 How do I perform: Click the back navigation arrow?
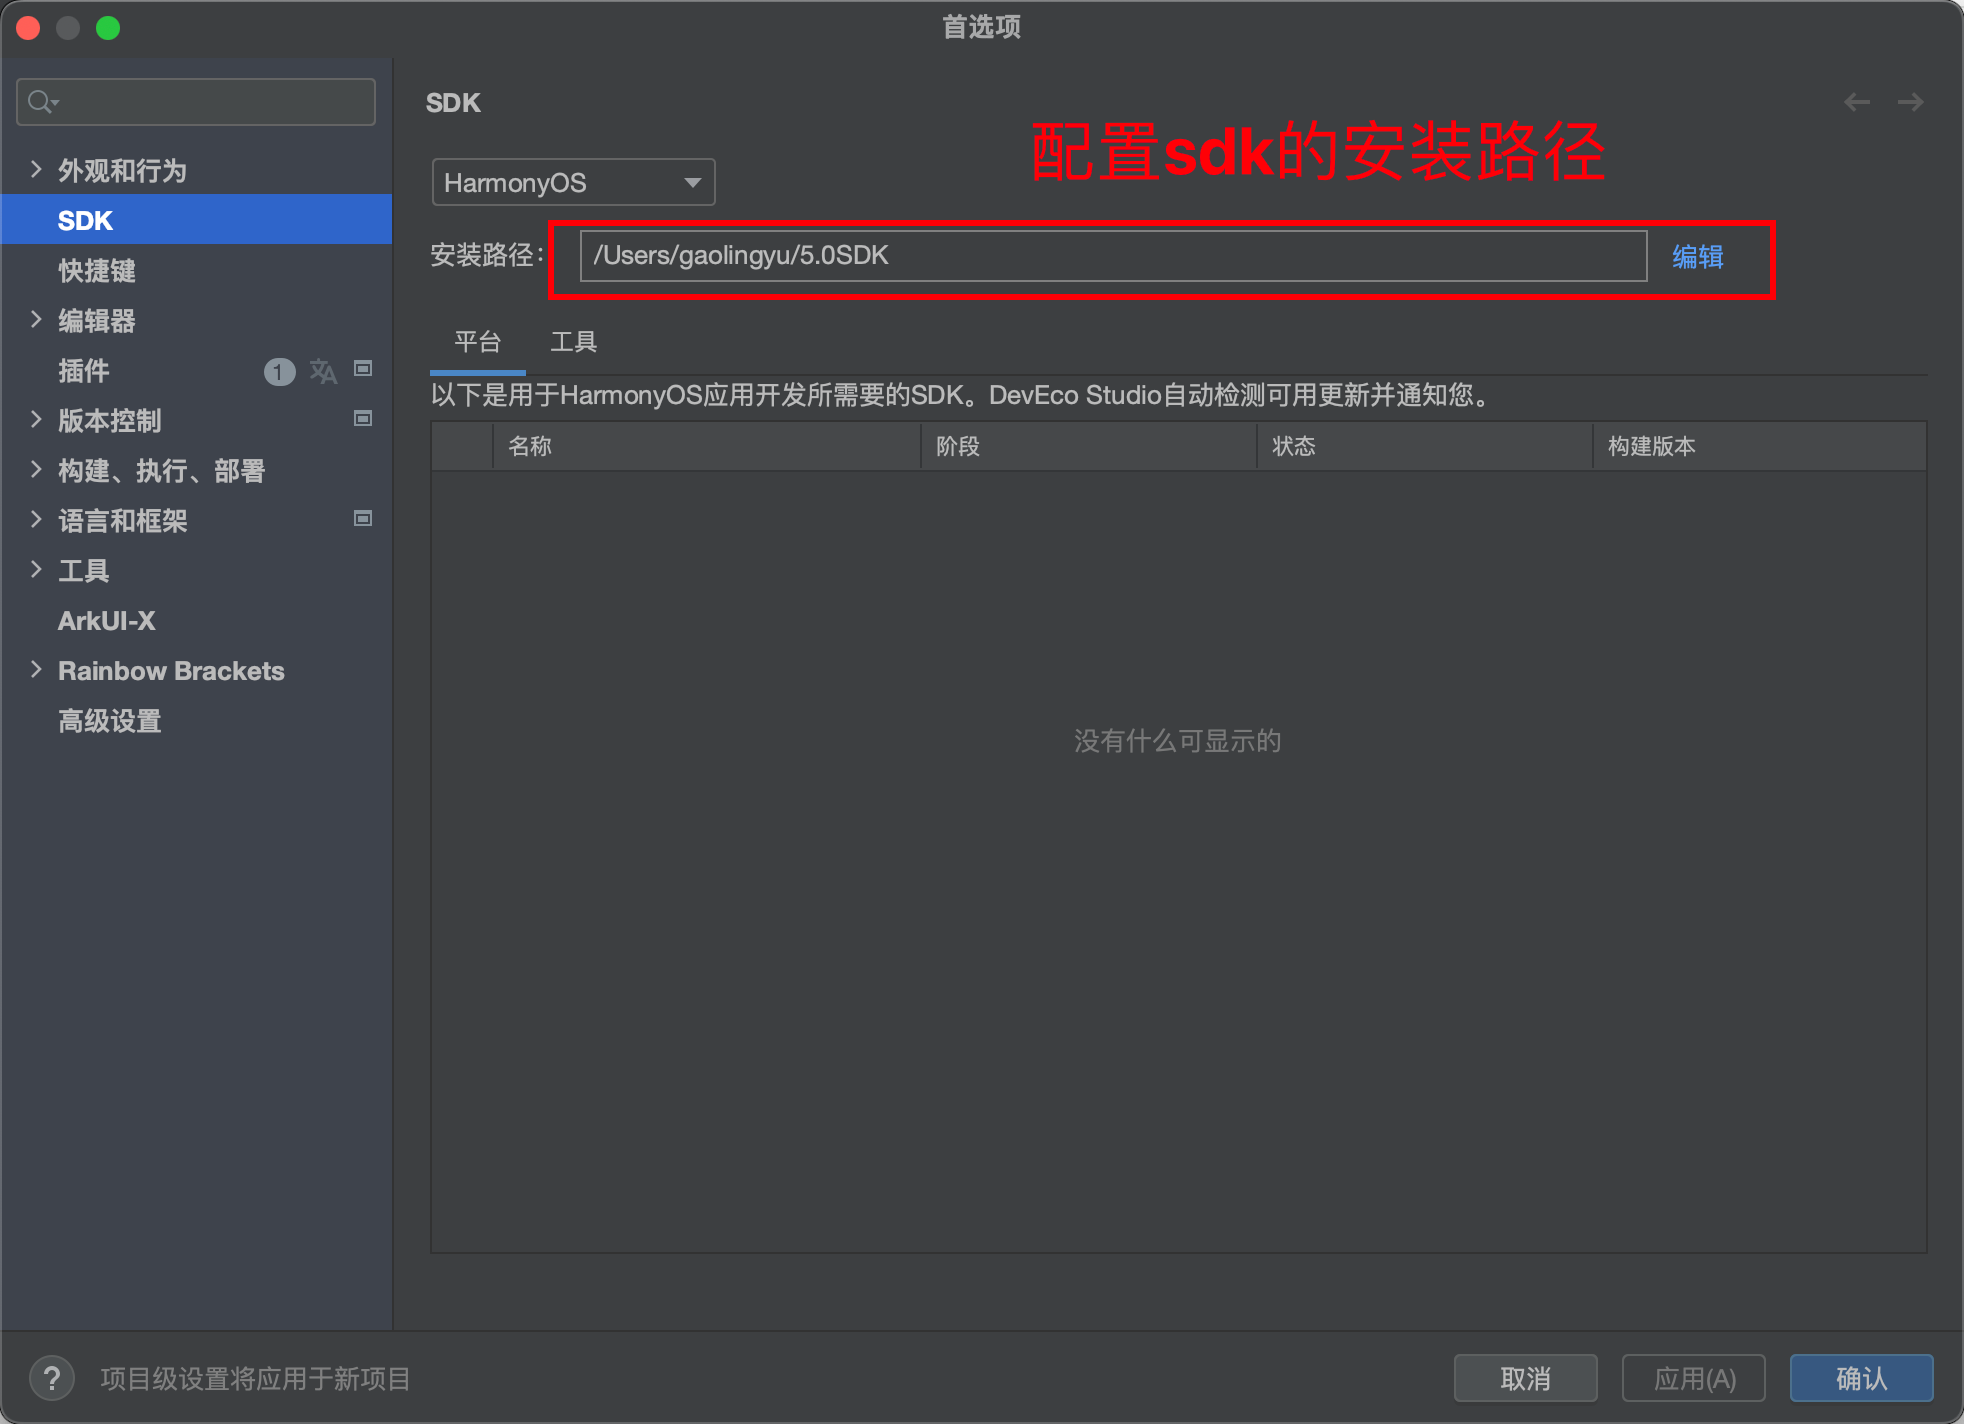(1857, 102)
